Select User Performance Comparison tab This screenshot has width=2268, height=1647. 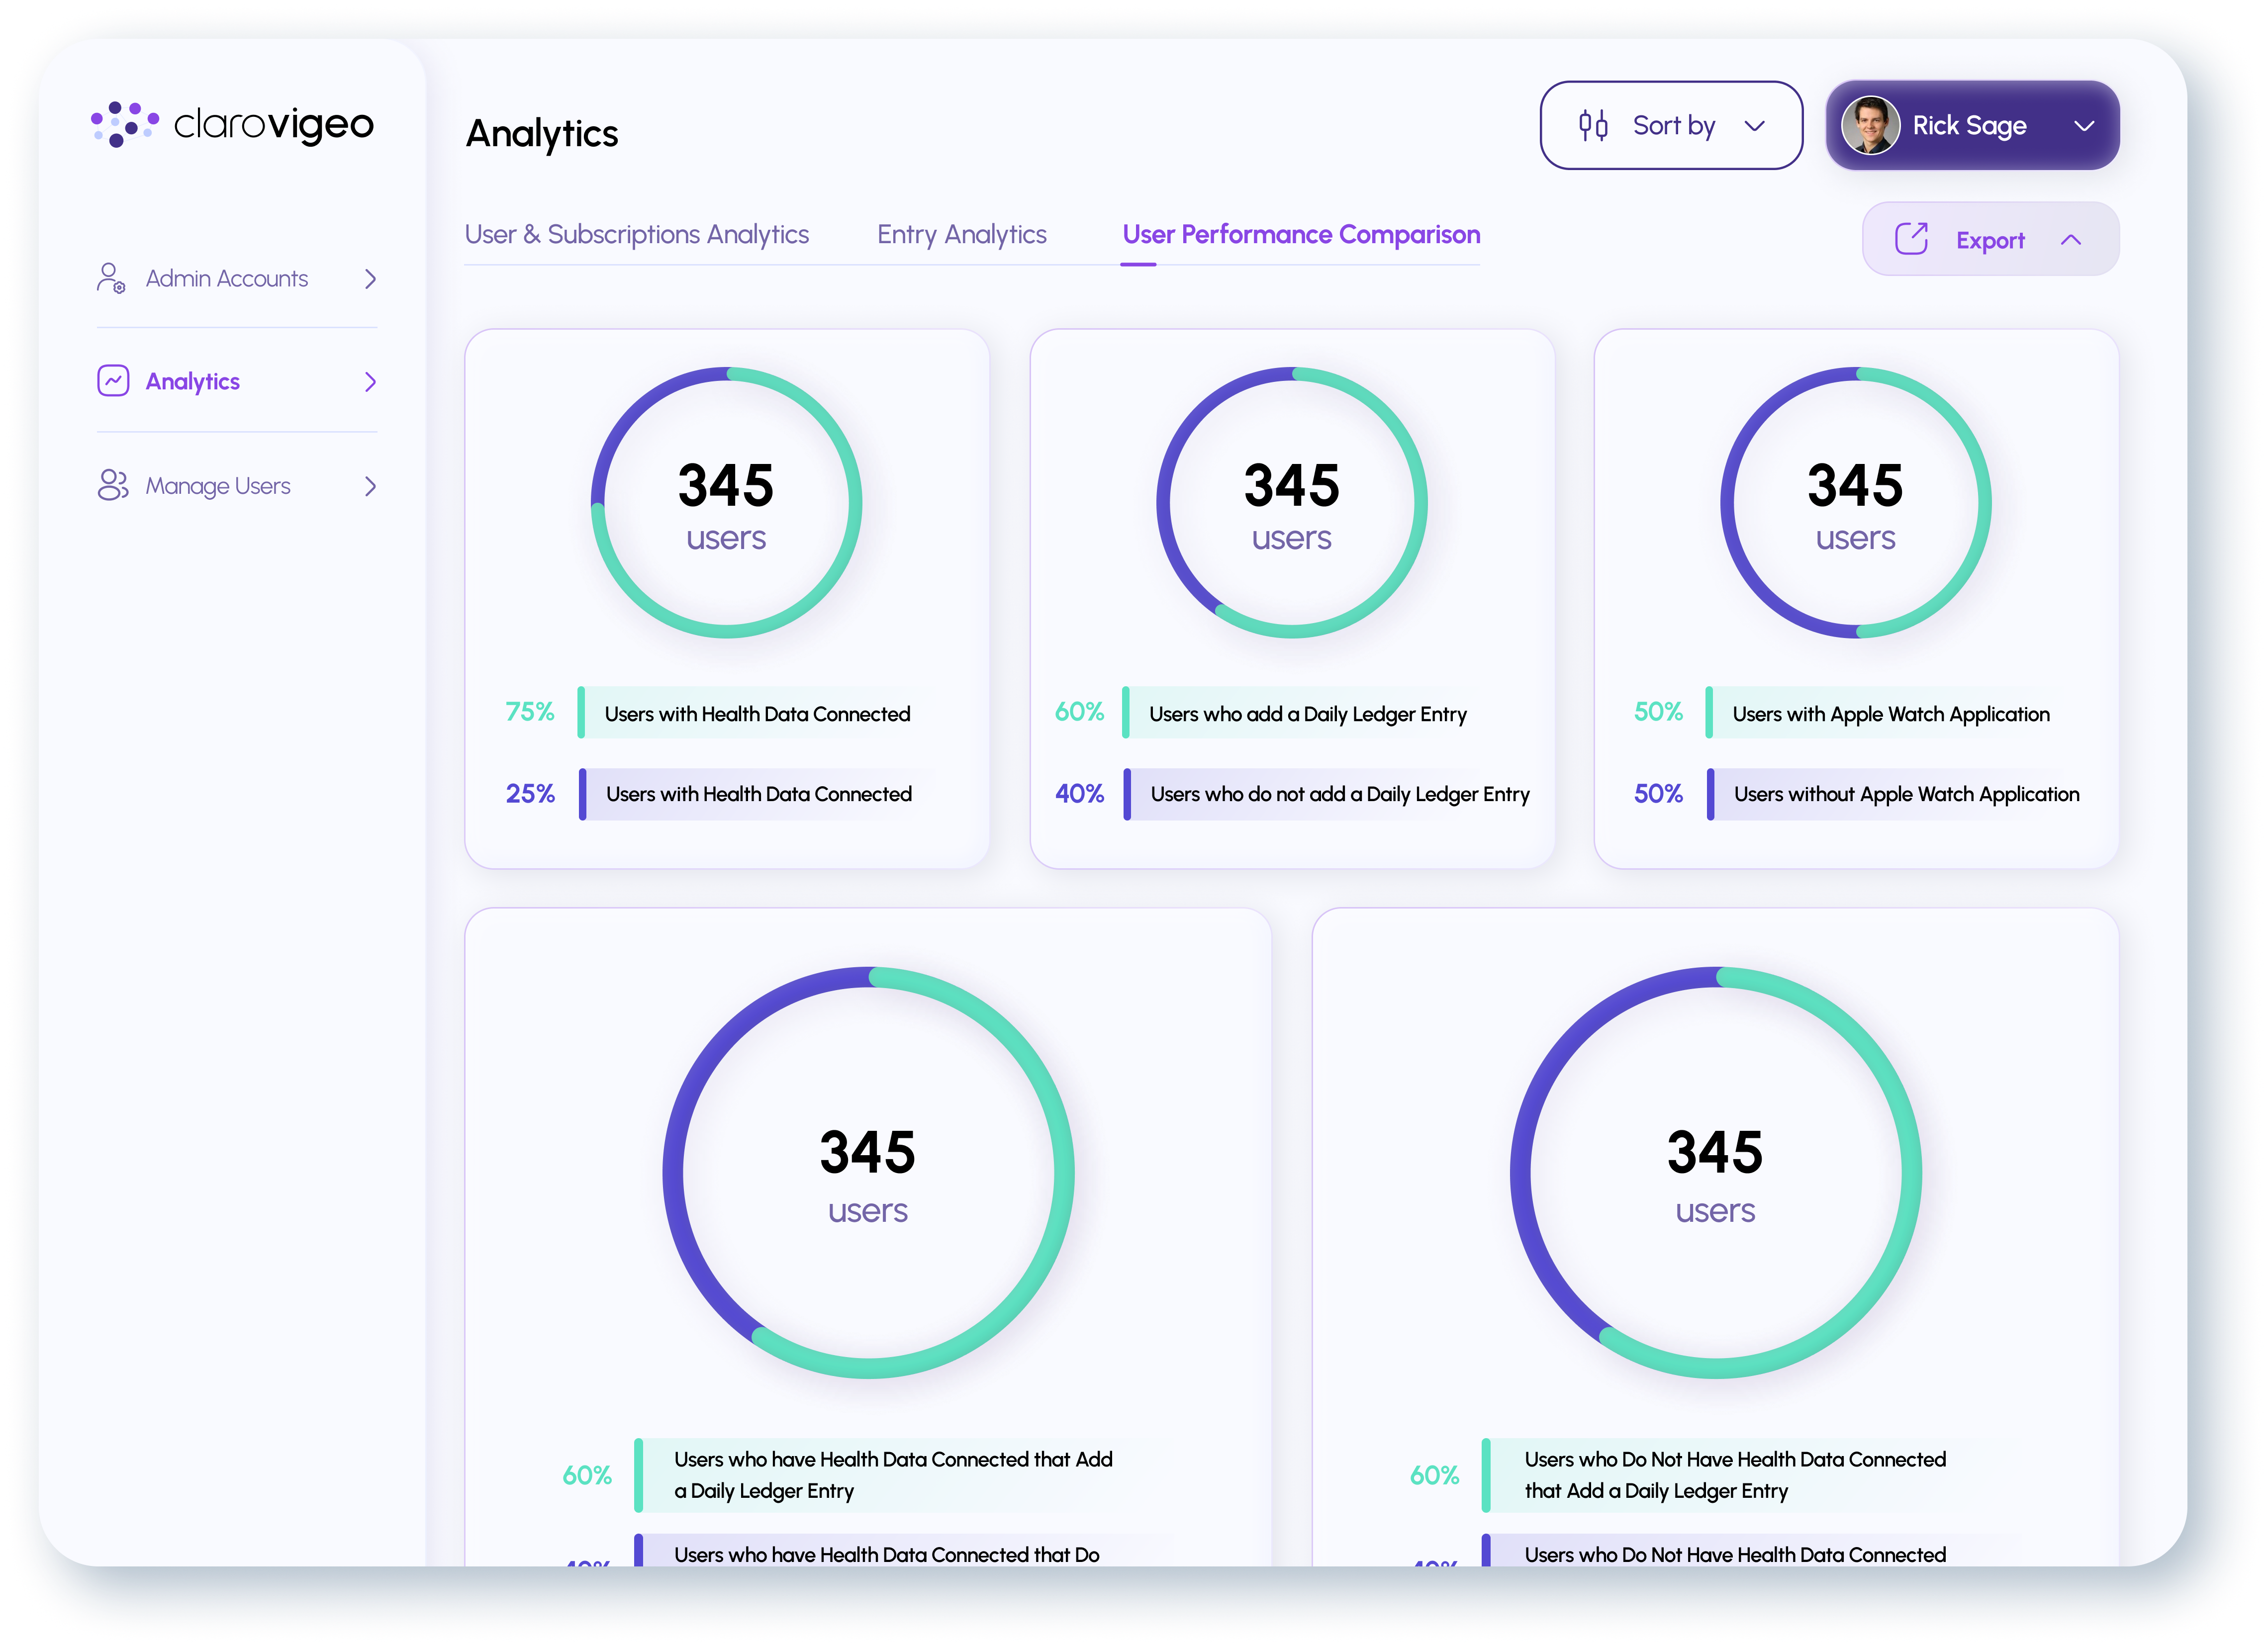pyautogui.click(x=1301, y=234)
